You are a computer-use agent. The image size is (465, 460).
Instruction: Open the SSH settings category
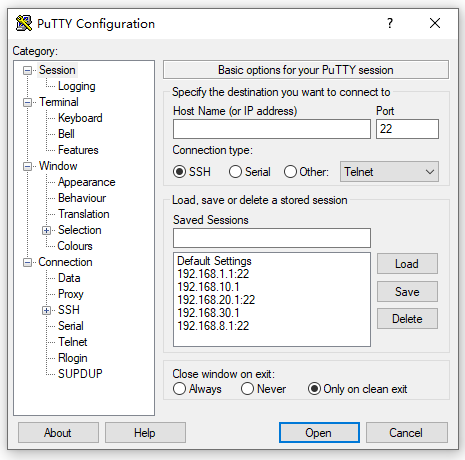[x=69, y=310]
